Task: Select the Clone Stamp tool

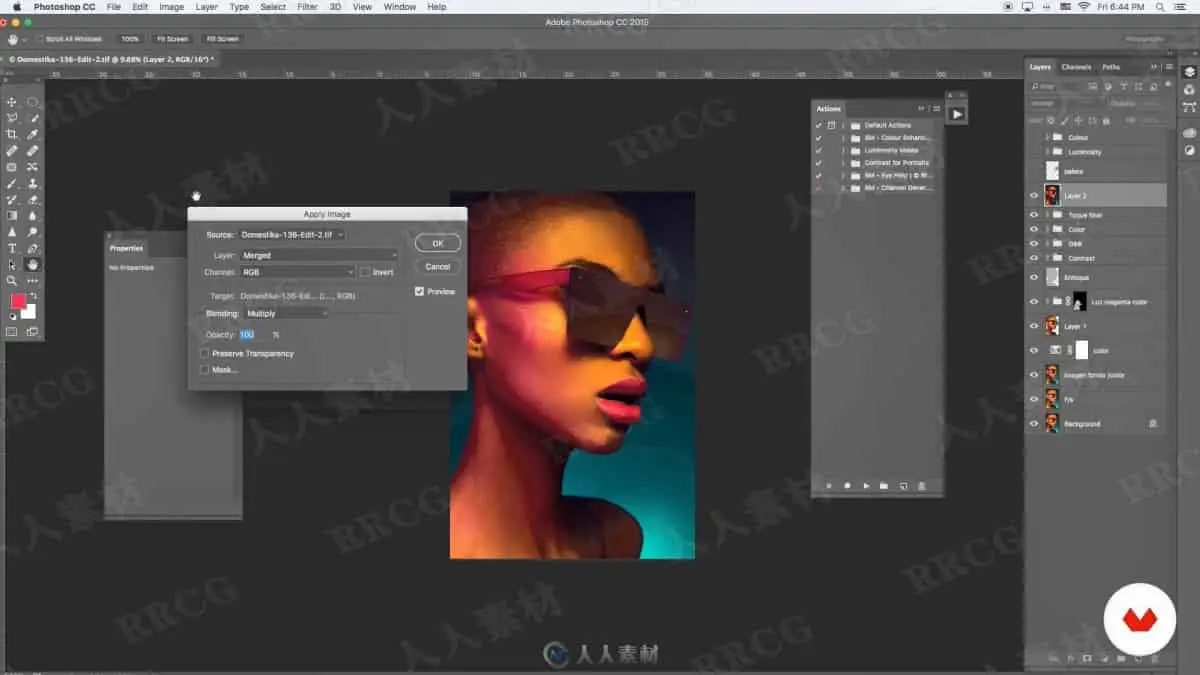Action: 33,183
